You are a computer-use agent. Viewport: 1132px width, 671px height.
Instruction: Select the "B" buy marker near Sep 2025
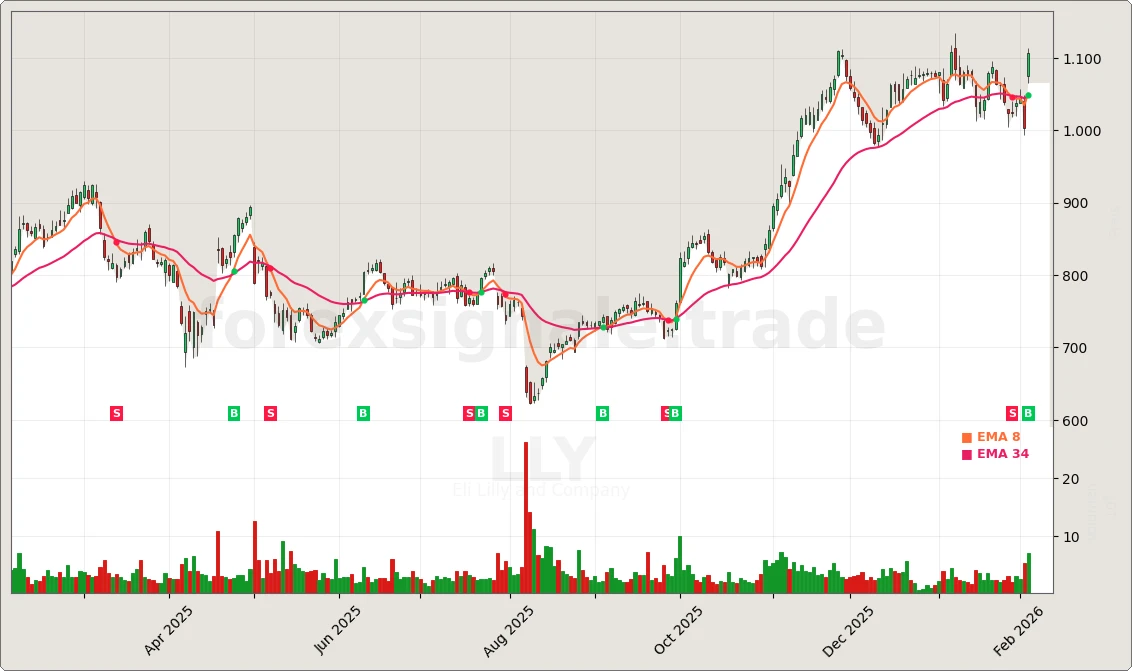tap(601, 412)
